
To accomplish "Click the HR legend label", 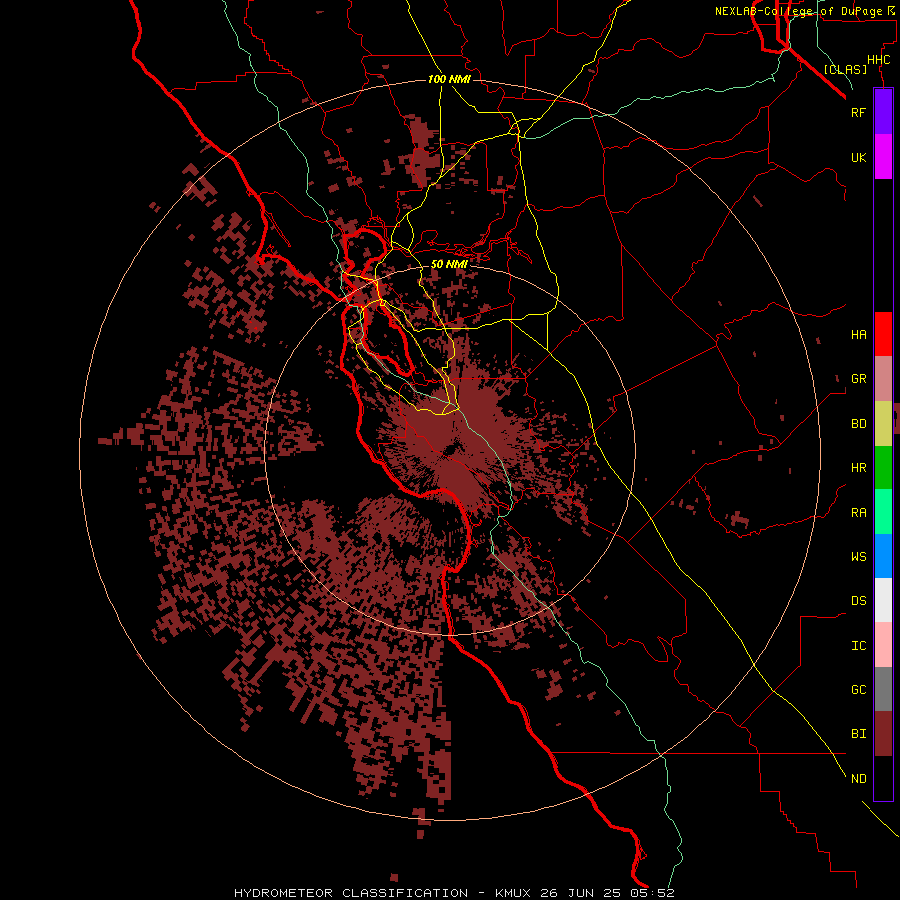I will [x=858, y=468].
